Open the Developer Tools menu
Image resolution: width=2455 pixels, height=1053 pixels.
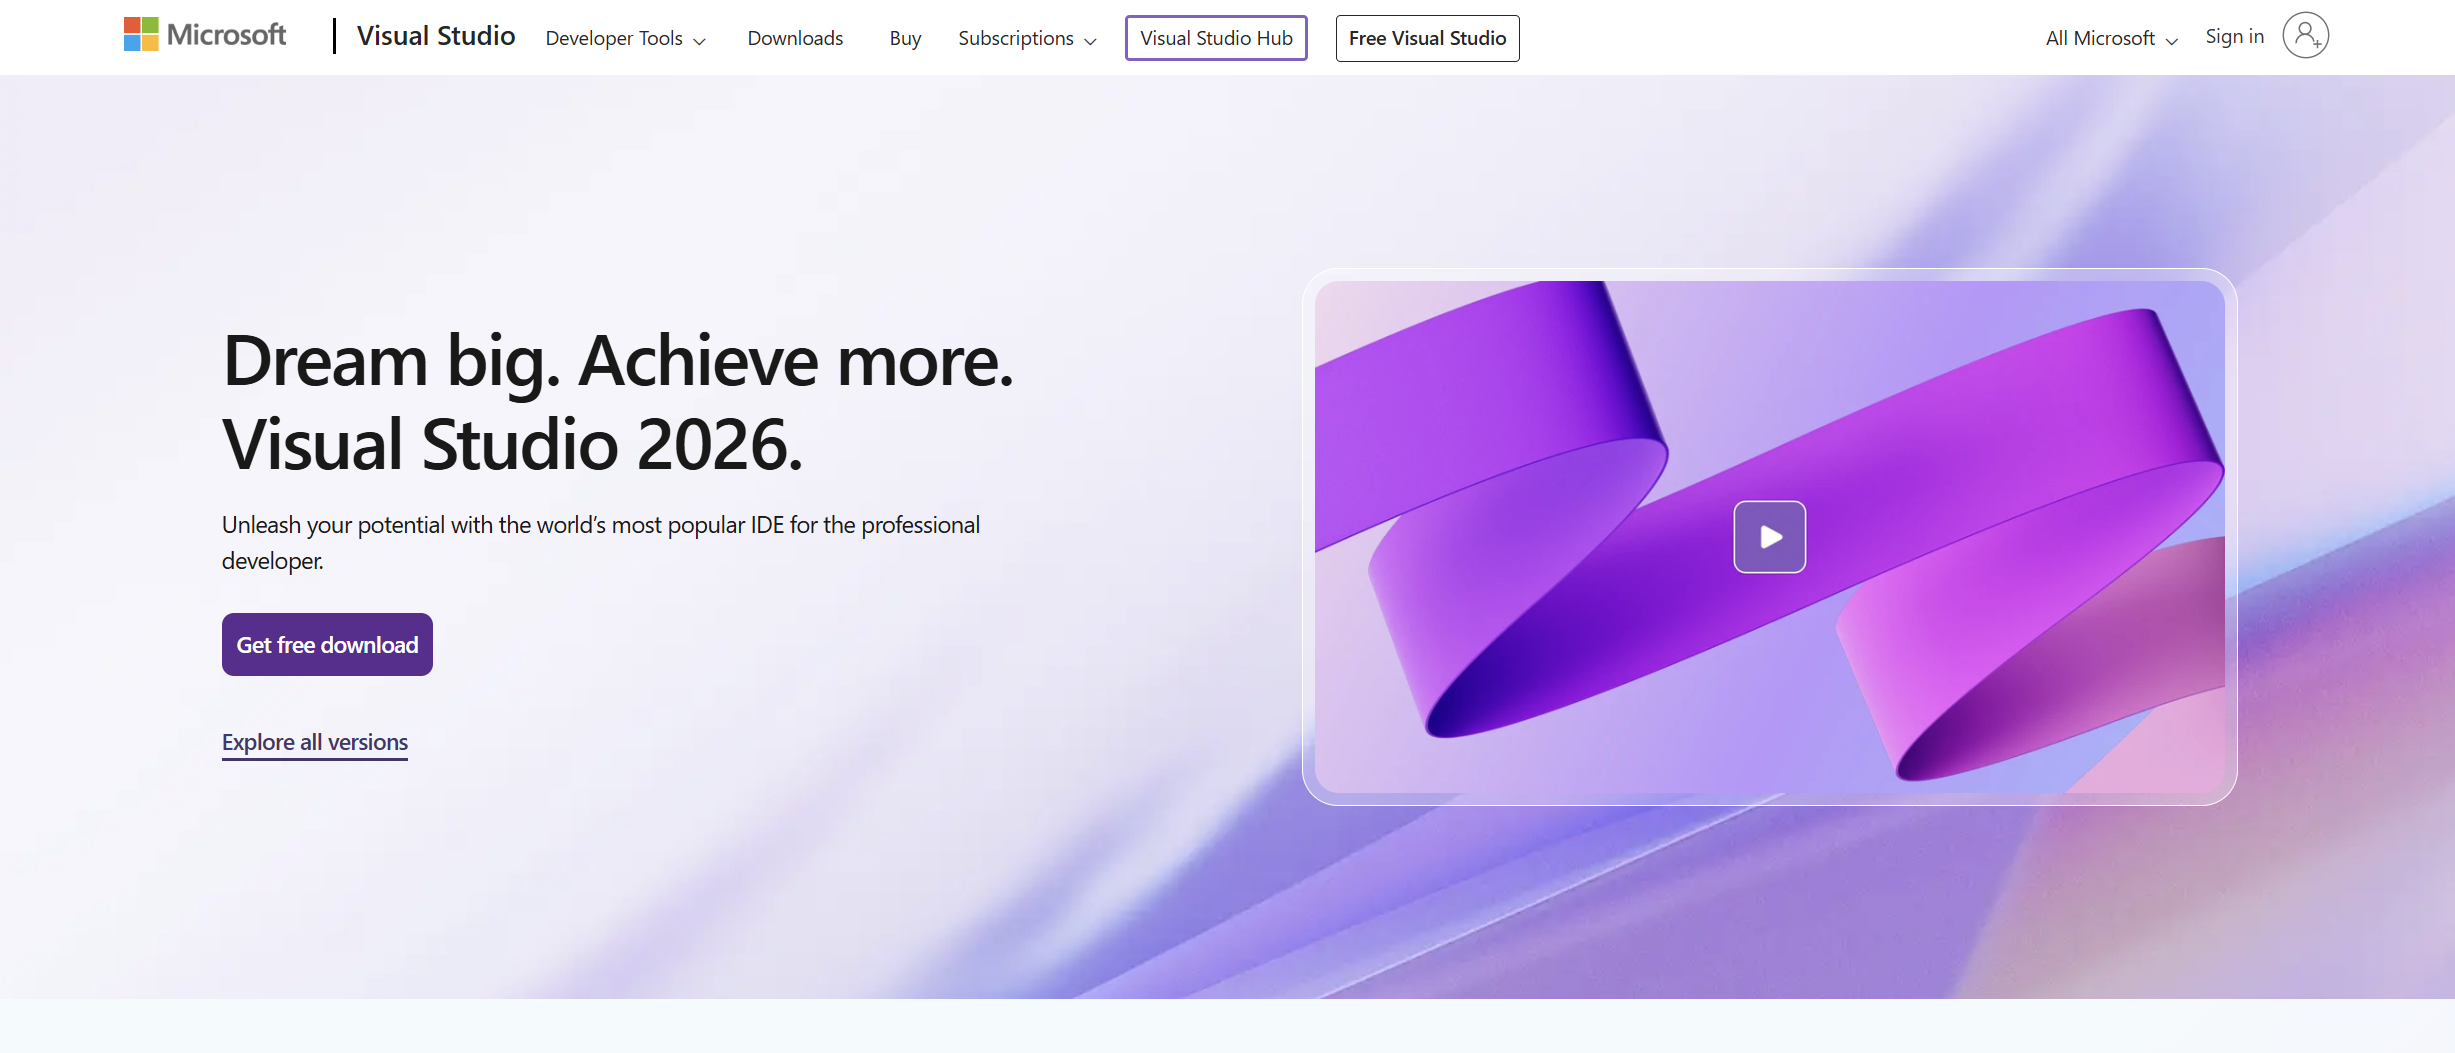point(625,38)
